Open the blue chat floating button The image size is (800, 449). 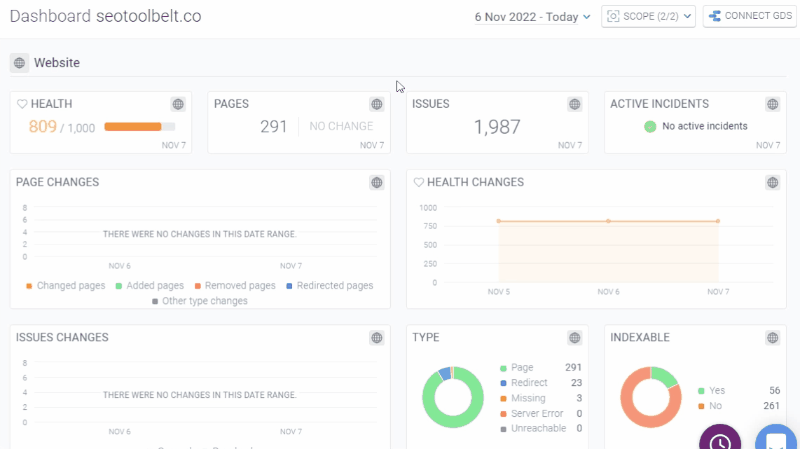pos(776,439)
